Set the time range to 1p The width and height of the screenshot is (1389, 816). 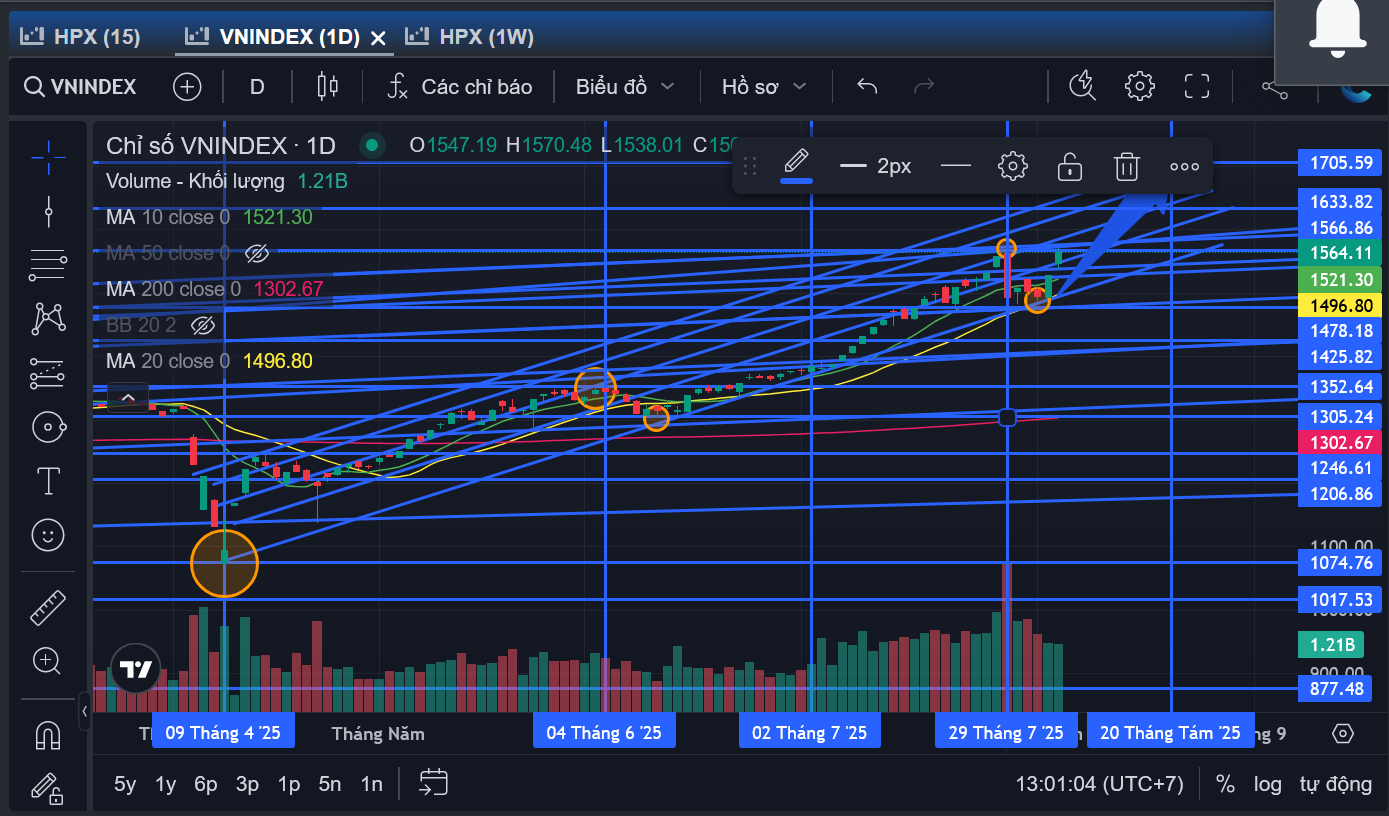(288, 784)
